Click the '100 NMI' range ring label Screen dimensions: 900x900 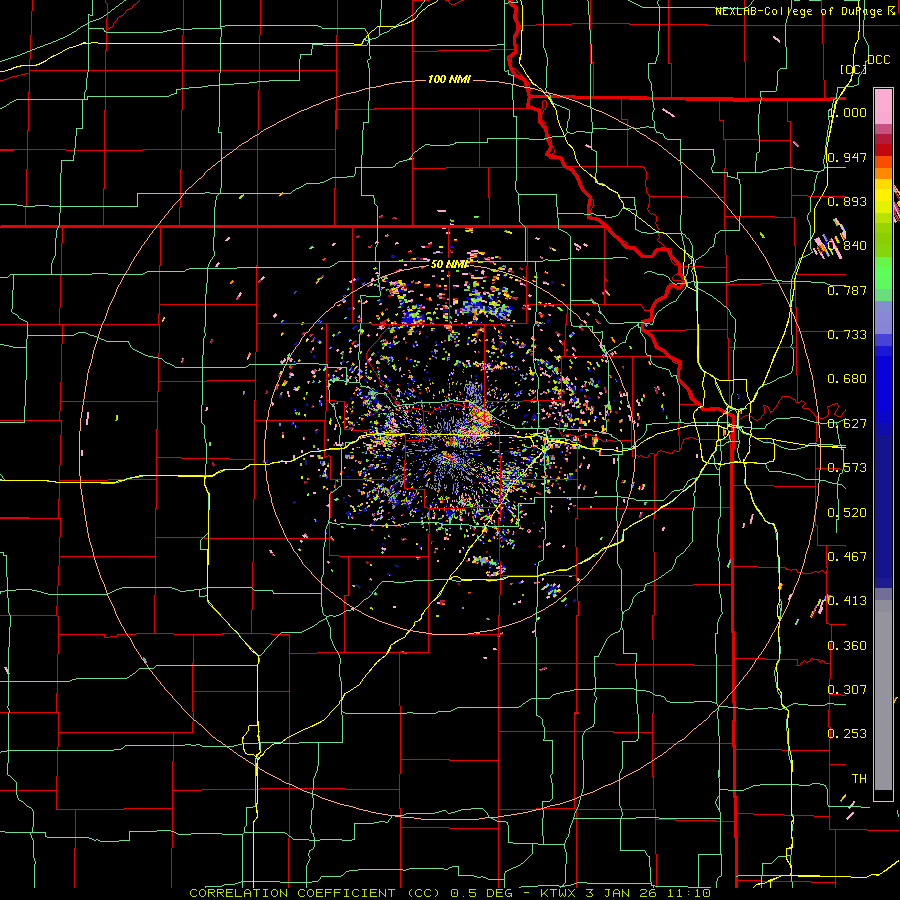point(449,79)
